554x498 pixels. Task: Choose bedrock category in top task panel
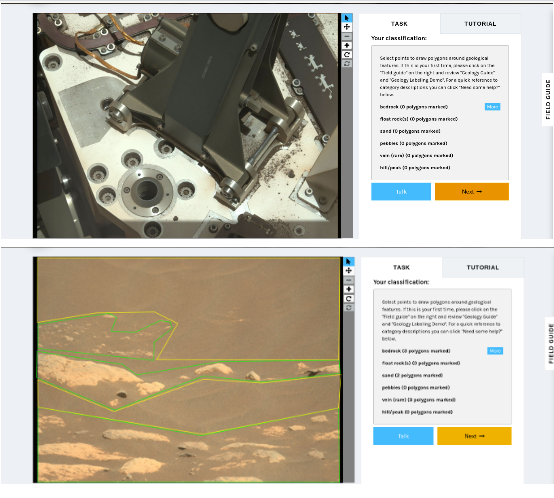(414, 107)
